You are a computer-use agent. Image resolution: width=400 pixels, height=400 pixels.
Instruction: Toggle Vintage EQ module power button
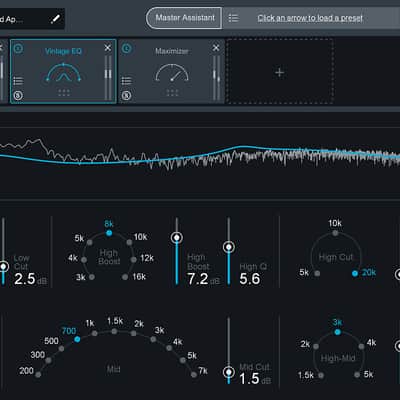point(18,49)
